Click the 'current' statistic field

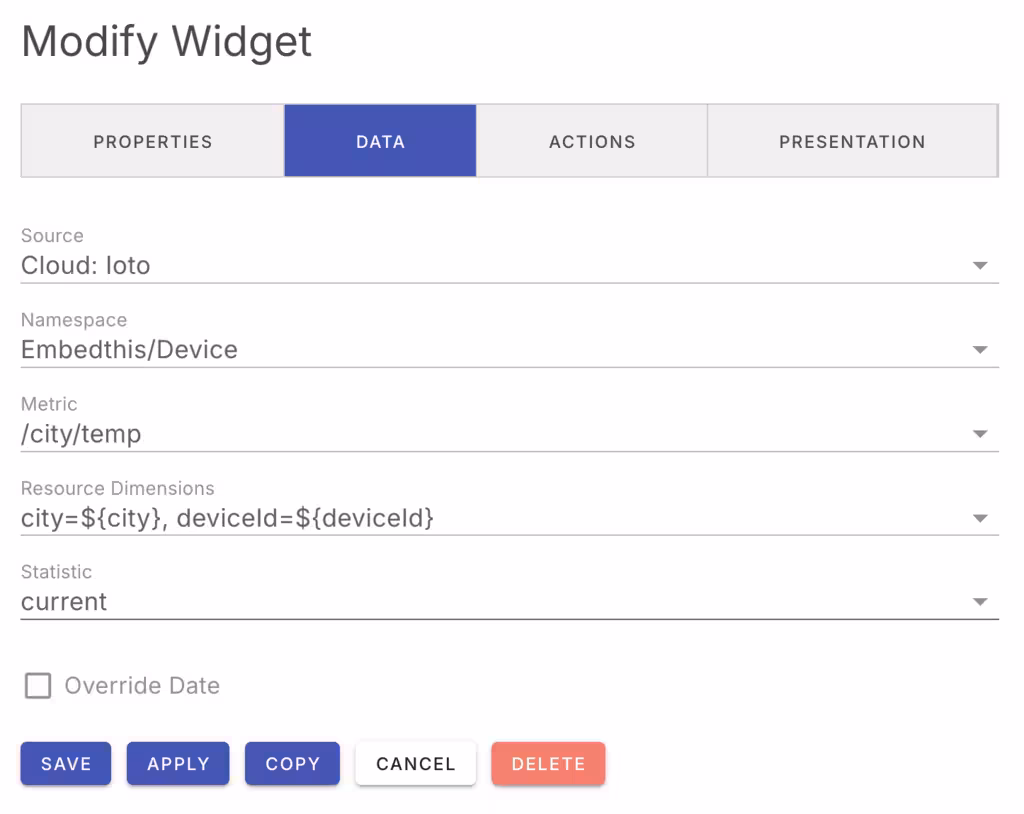[x=64, y=602]
